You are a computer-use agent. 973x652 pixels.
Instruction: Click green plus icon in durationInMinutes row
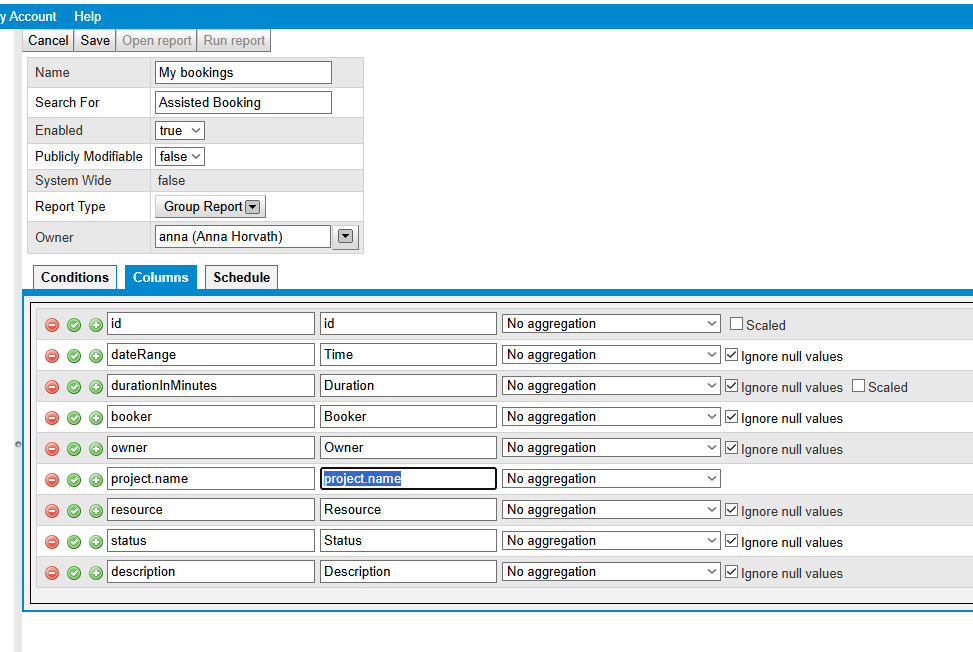[x=96, y=387]
